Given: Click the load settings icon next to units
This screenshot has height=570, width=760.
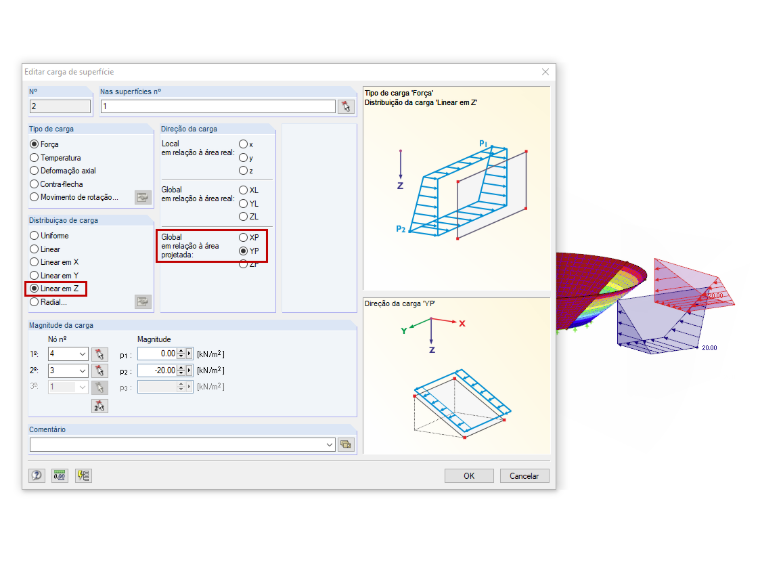Looking at the screenshot, I should (x=83, y=475).
